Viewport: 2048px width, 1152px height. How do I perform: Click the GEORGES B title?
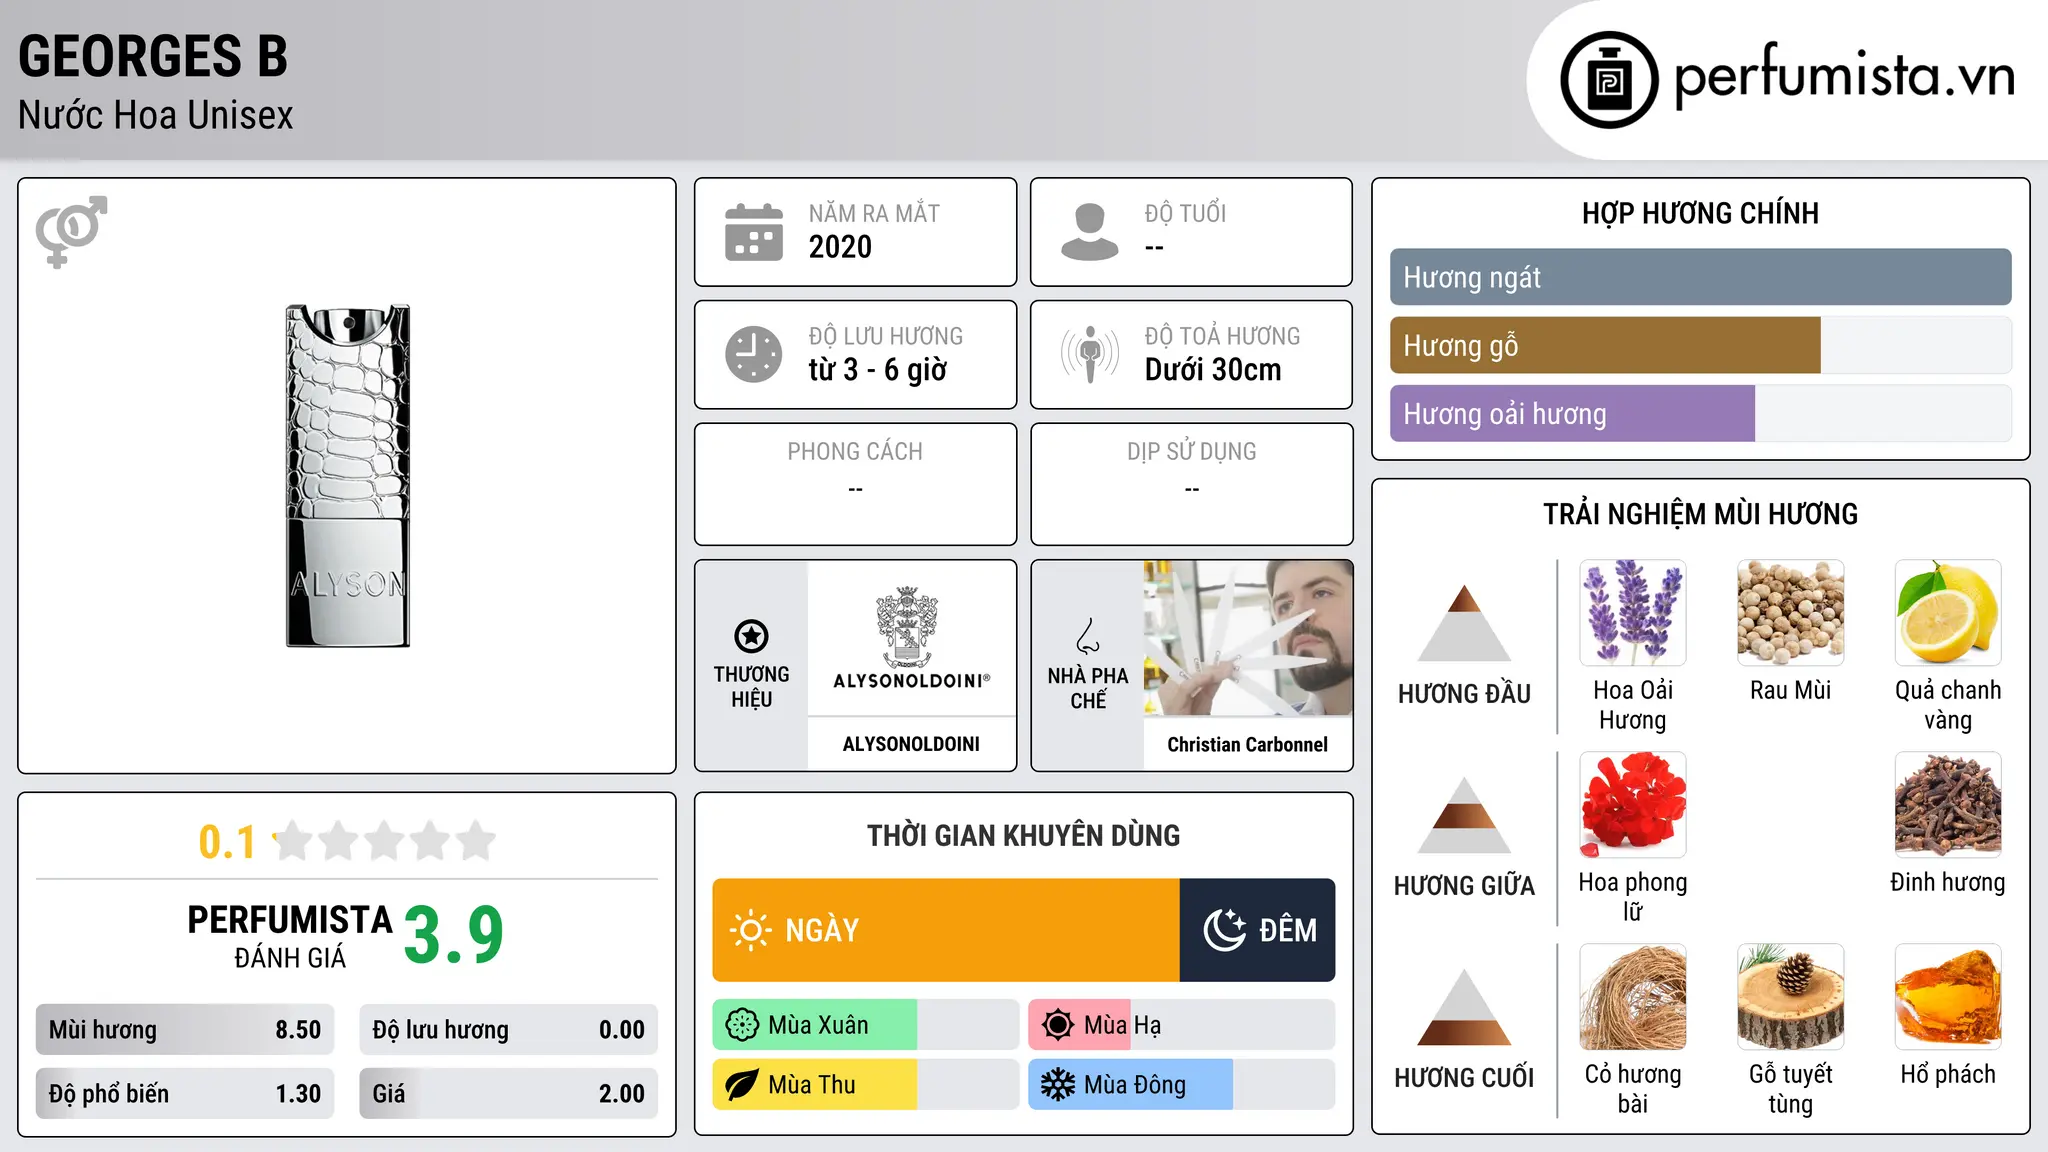tap(153, 56)
